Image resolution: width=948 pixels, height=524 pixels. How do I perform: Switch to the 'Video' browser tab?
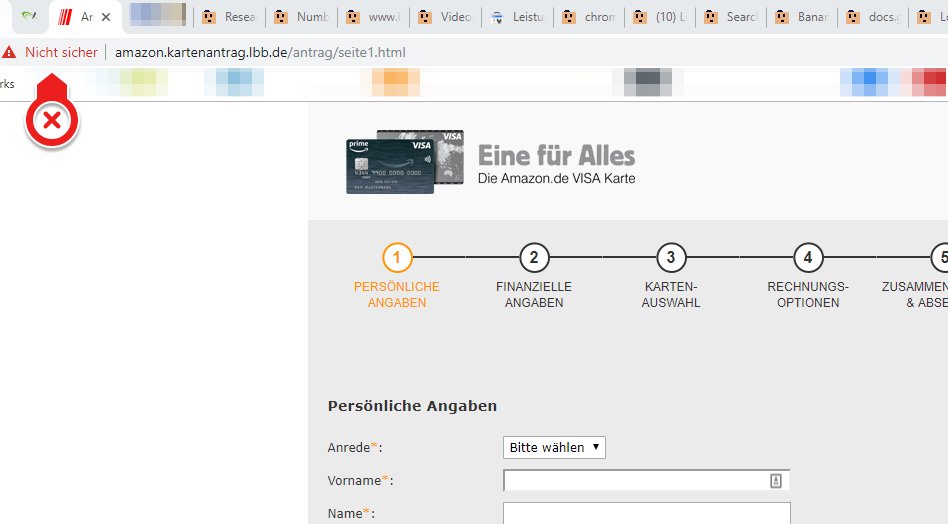(445, 17)
